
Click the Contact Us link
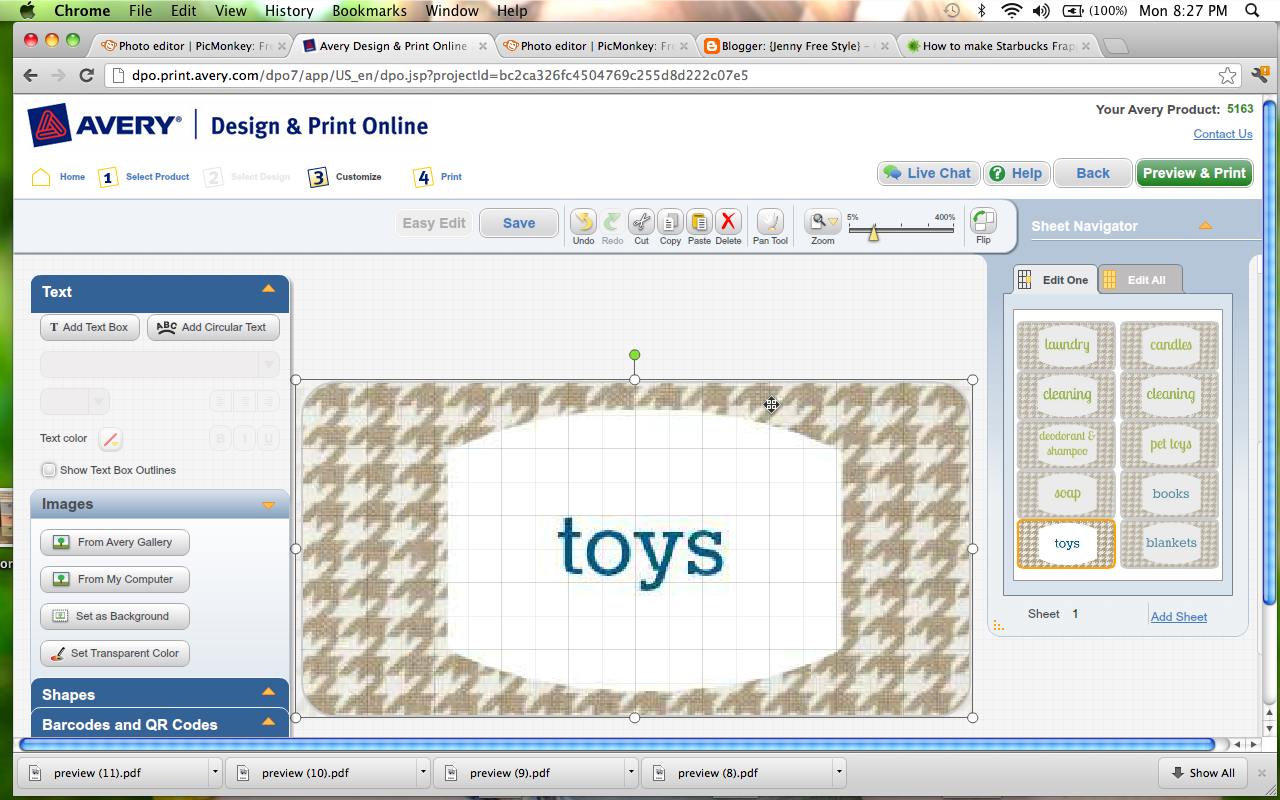click(1222, 134)
